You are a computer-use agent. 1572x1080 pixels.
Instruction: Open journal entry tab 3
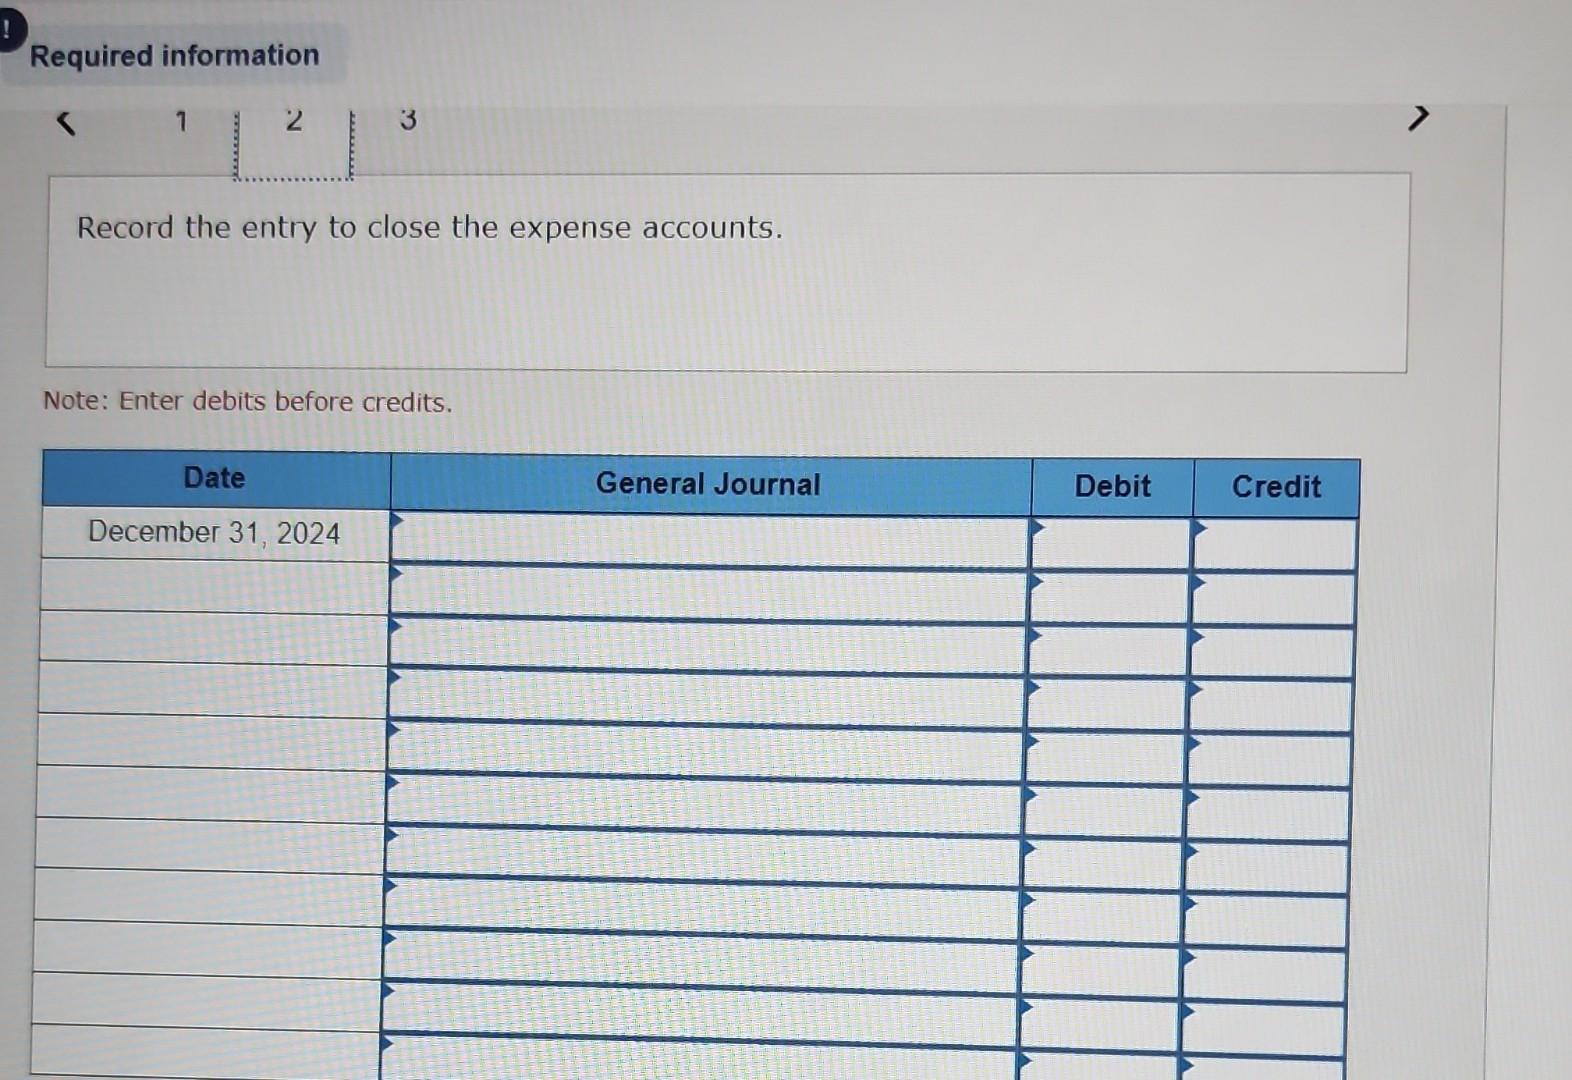(x=408, y=120)
